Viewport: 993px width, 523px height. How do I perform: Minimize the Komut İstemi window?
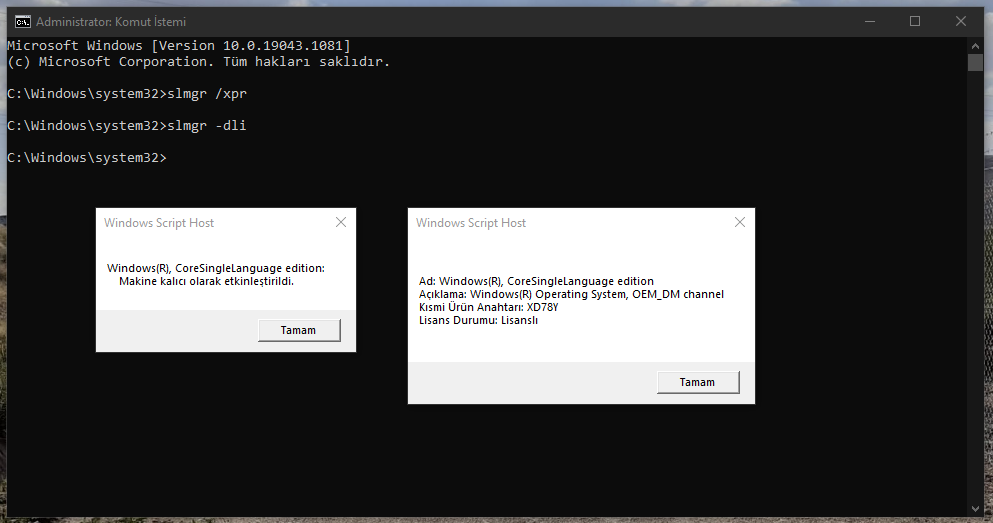pos(870,22)
